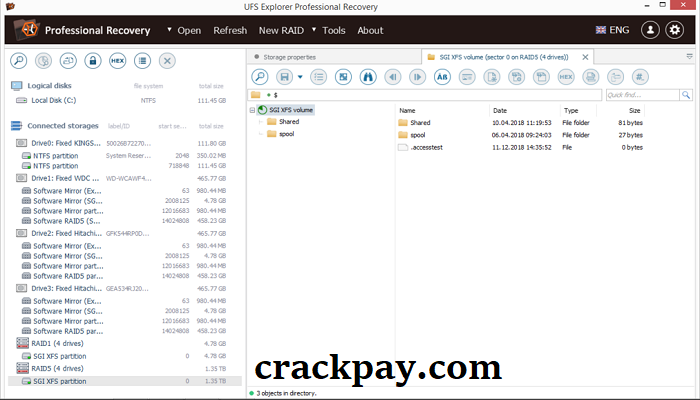
Task: Click the hash # icon in explorer toolbar
Action: (x=640, y=77)
